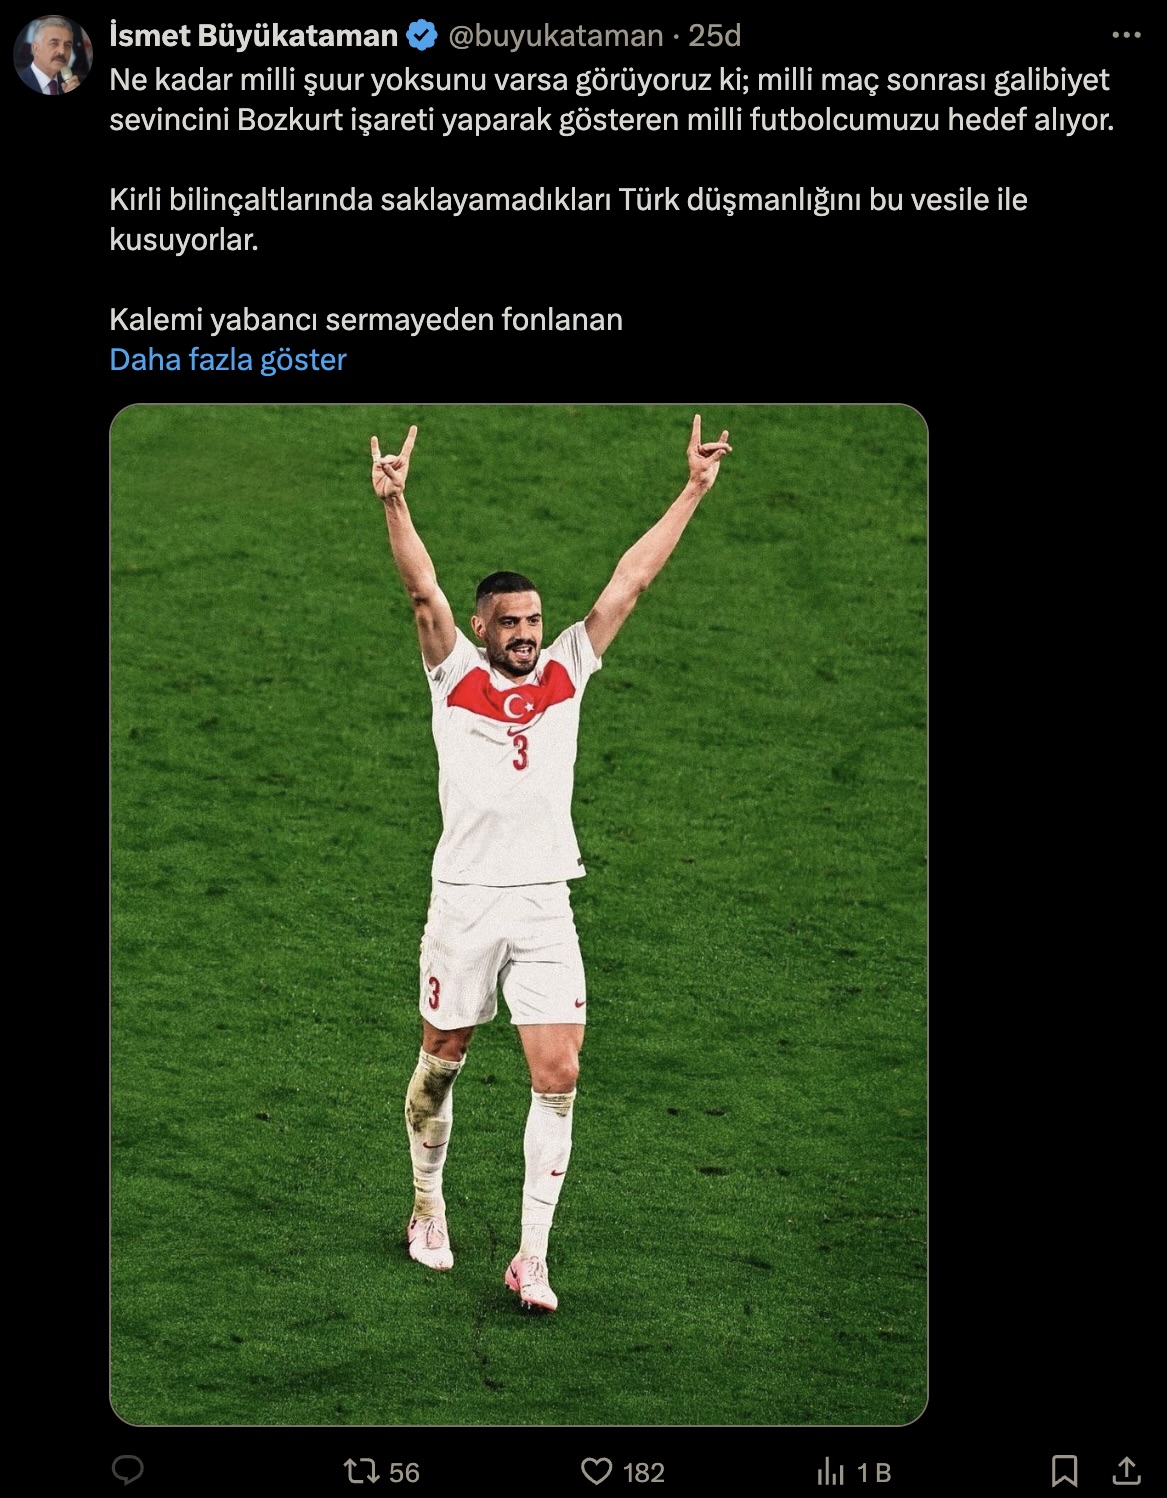The height and width of the screenshot is (1498, 1167).
Task: Open the attached footballer photo
Action: 519,914
